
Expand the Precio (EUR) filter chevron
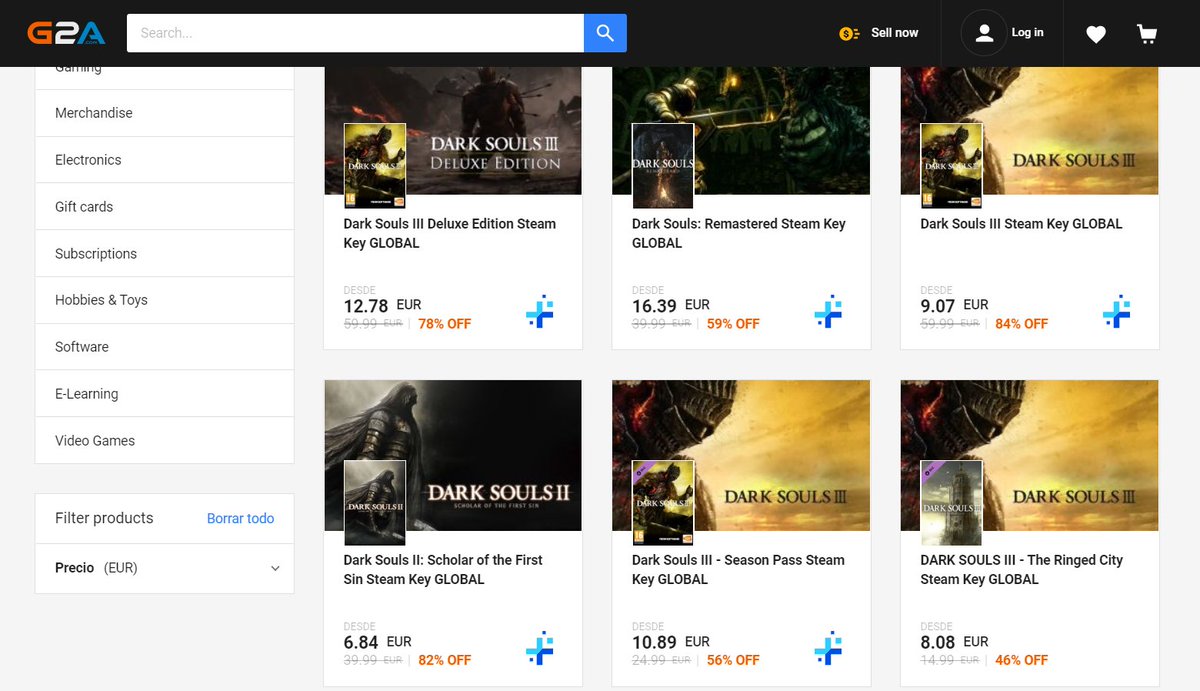coord(275,568)
